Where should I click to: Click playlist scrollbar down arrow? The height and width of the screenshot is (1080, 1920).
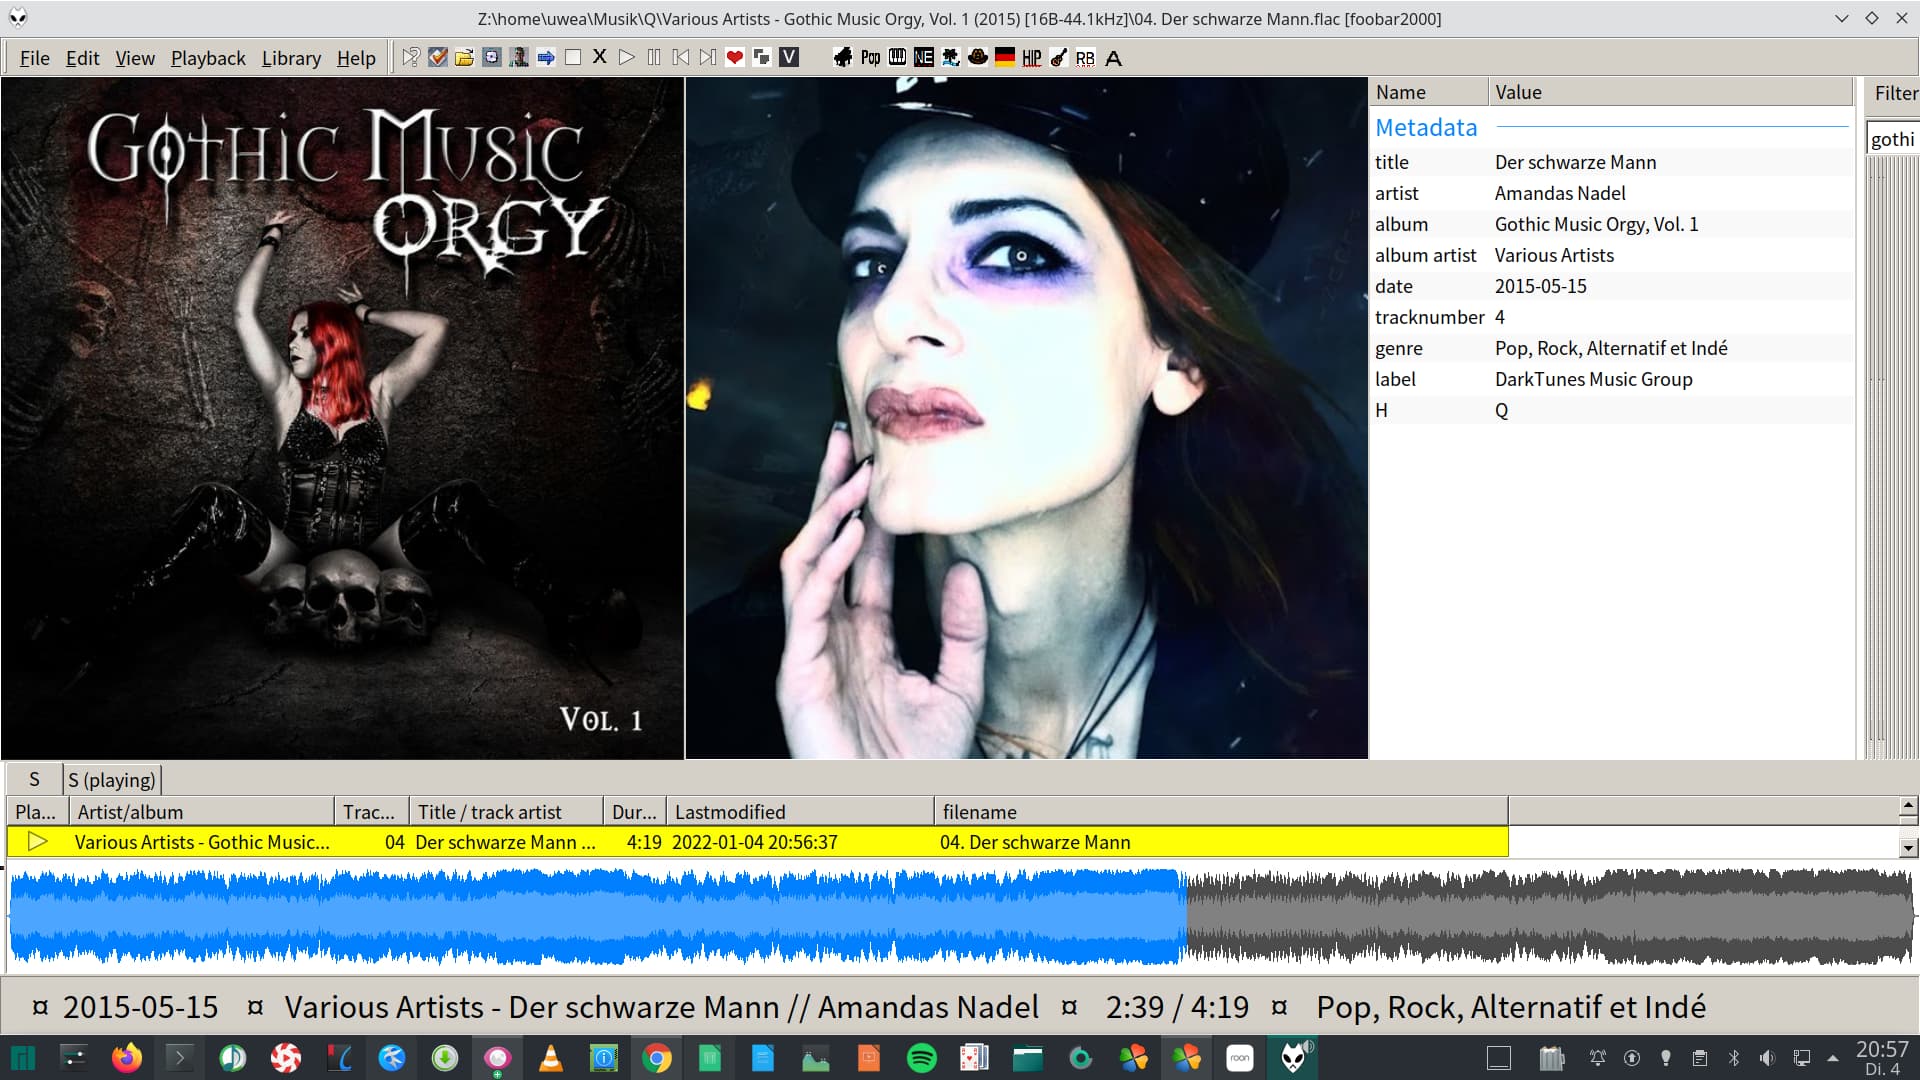pos(1908,848)
